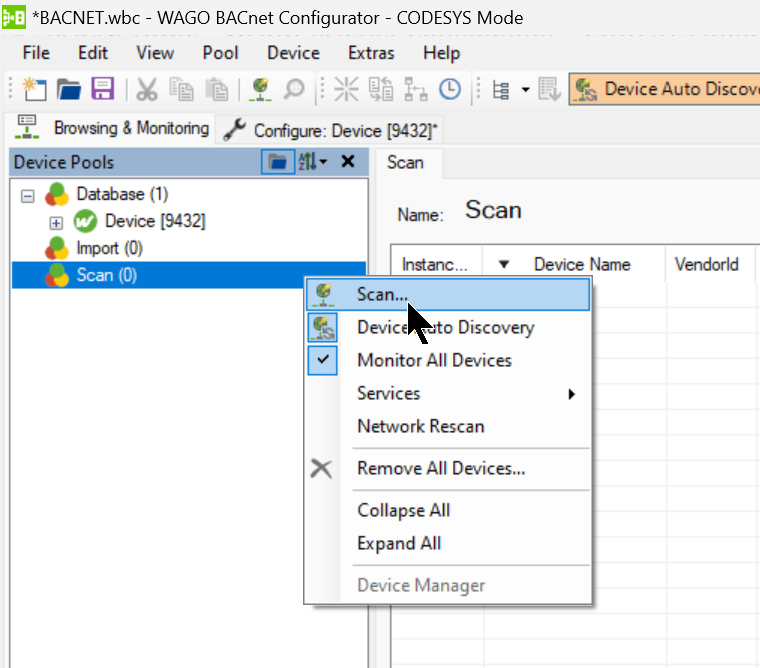Expand the Device [9432] tree node

pos(56,223)
